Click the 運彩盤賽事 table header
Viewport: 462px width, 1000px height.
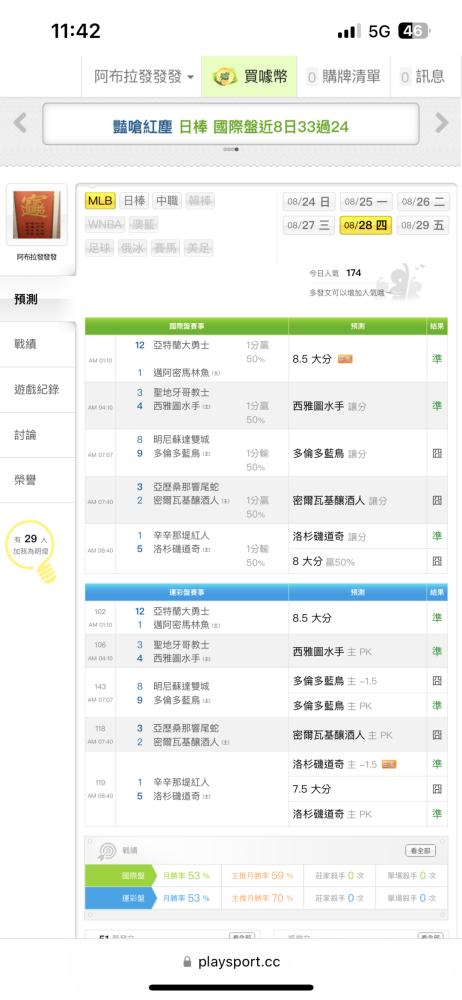click(186, 592)
